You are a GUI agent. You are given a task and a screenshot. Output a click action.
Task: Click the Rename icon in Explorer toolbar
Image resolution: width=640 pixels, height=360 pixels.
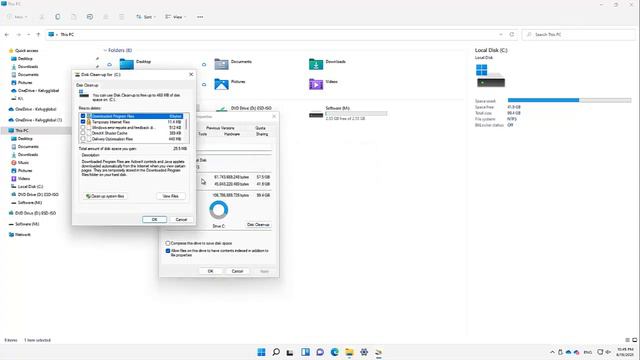tap(90, 17)
